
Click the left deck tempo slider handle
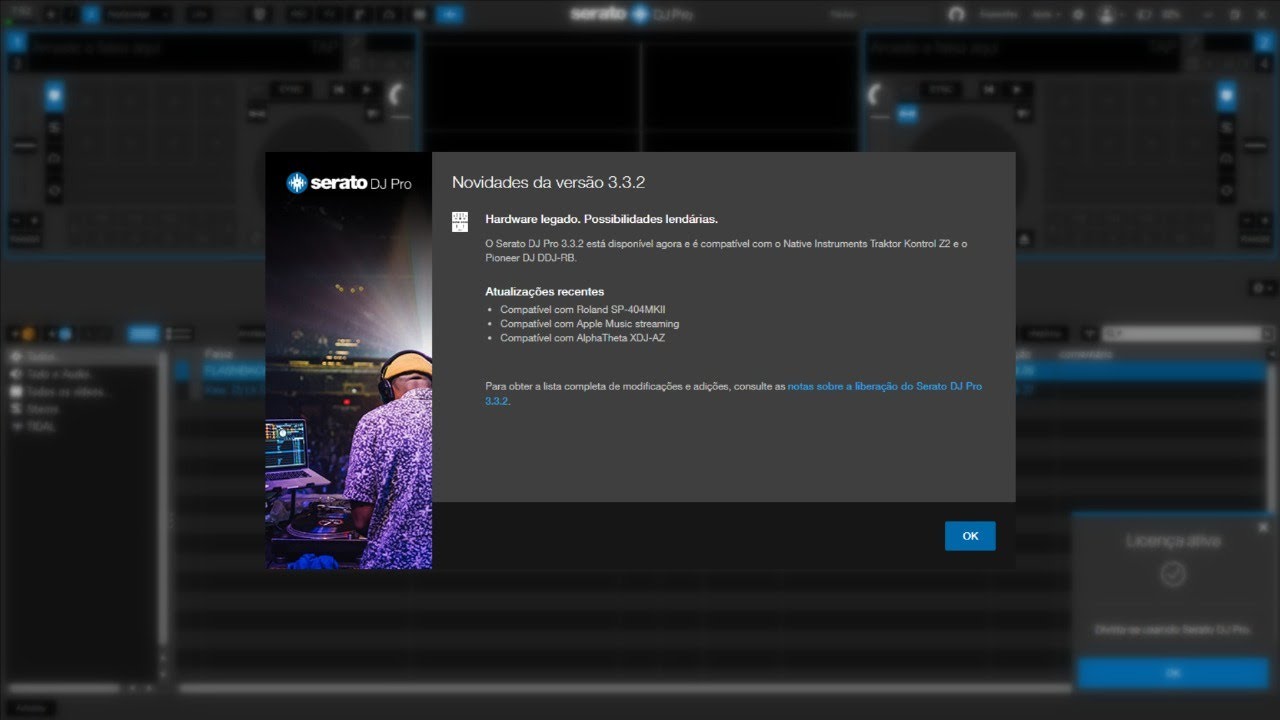point(24,147)
